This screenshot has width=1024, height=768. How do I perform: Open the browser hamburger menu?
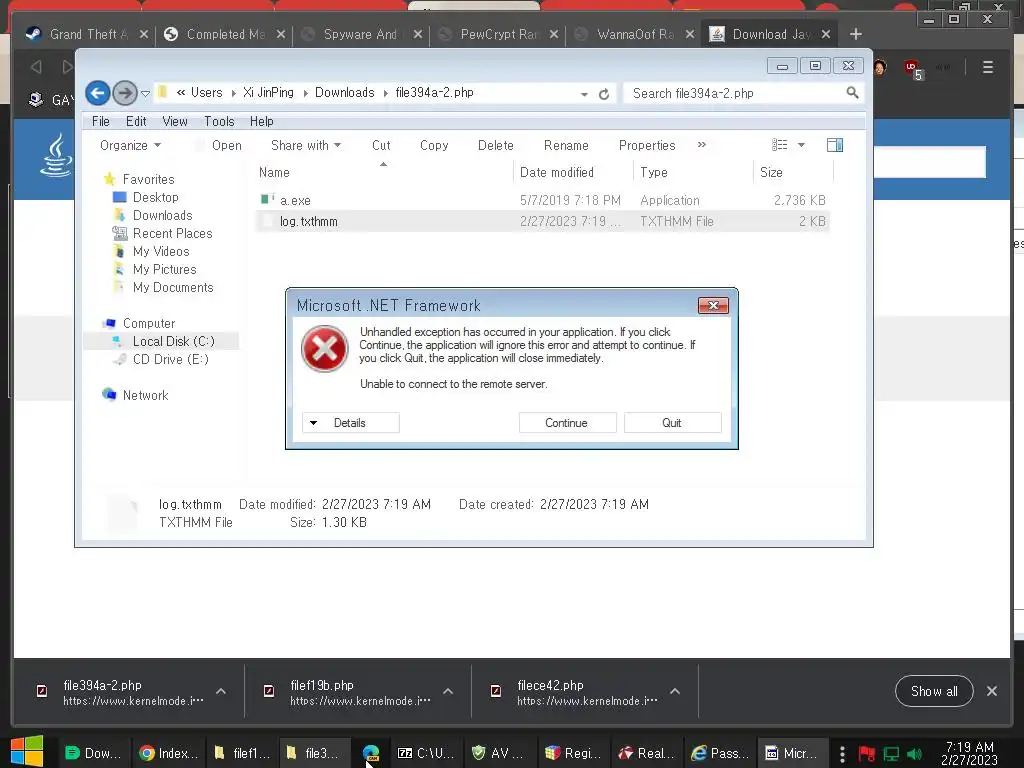click(x=987, y=67)
